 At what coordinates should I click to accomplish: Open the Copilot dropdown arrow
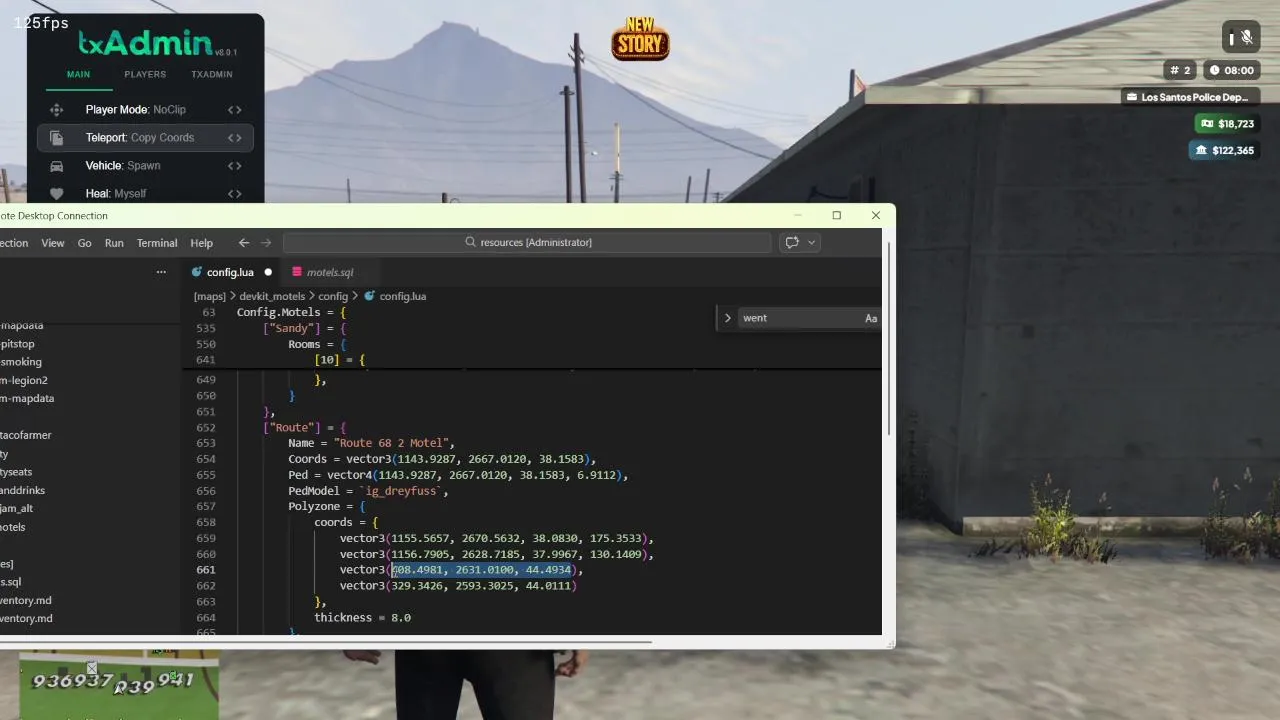[811, 242]
